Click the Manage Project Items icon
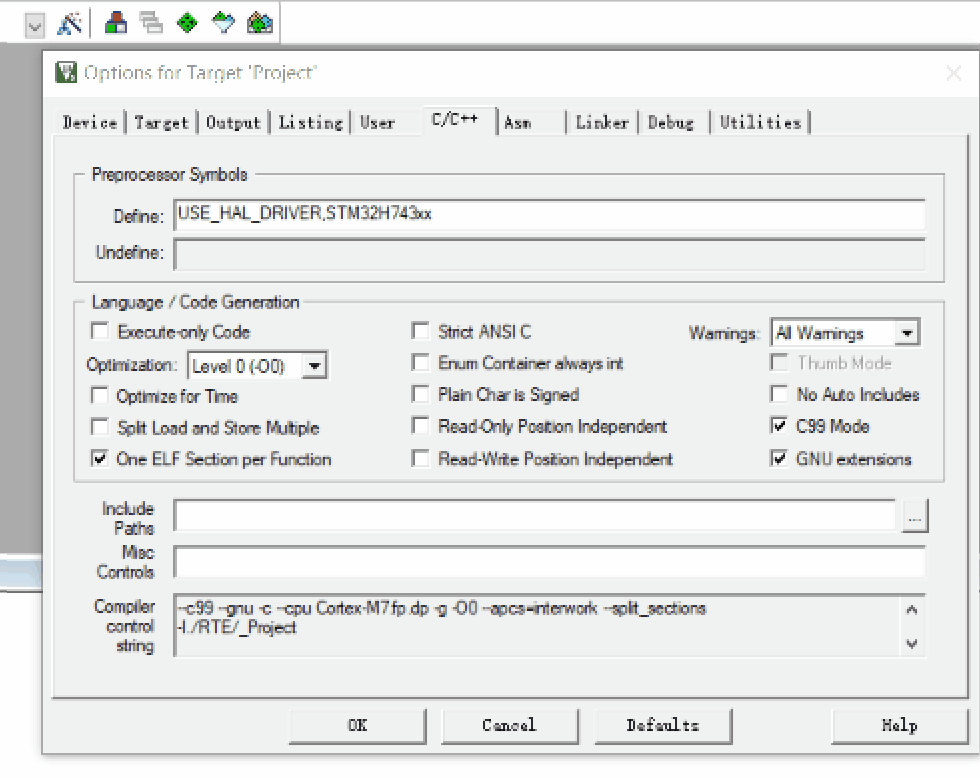This screenshot has width=980, height=778. click(x=116, y=24)
